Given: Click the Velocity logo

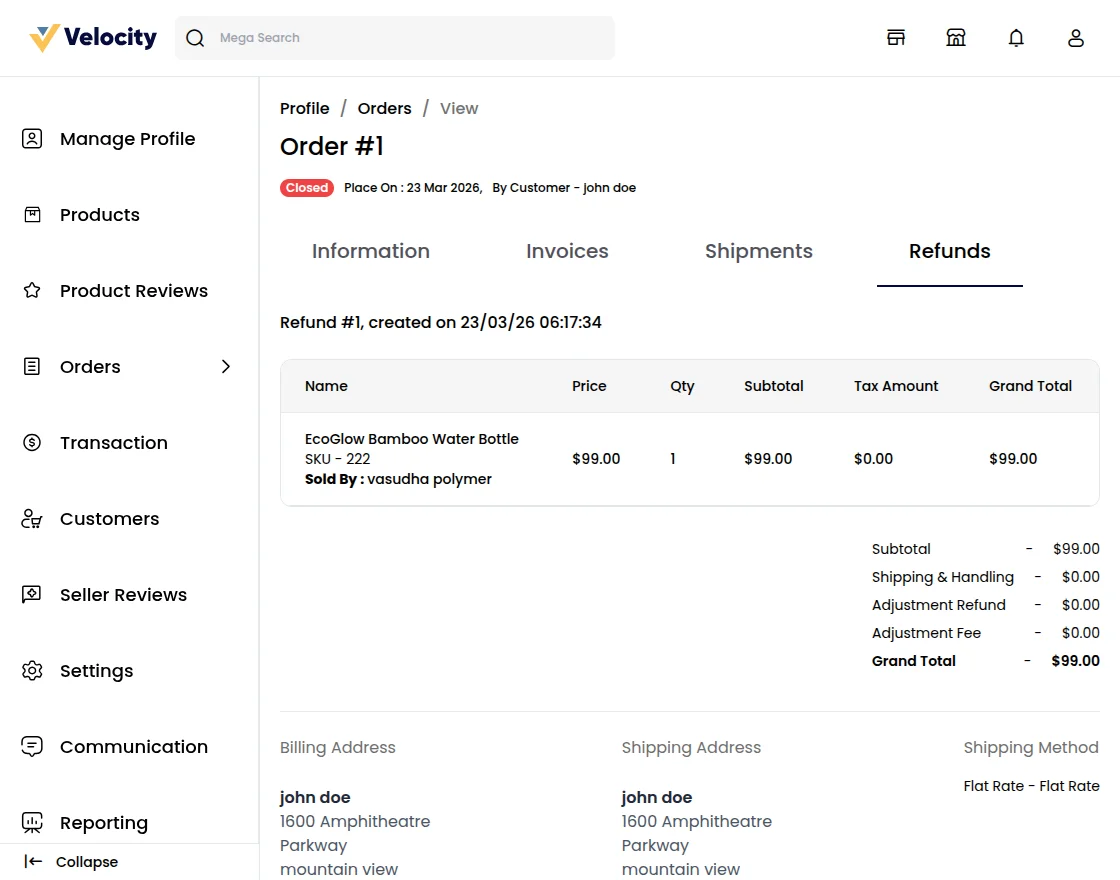Looking at the screenshot, I should 91,37.
